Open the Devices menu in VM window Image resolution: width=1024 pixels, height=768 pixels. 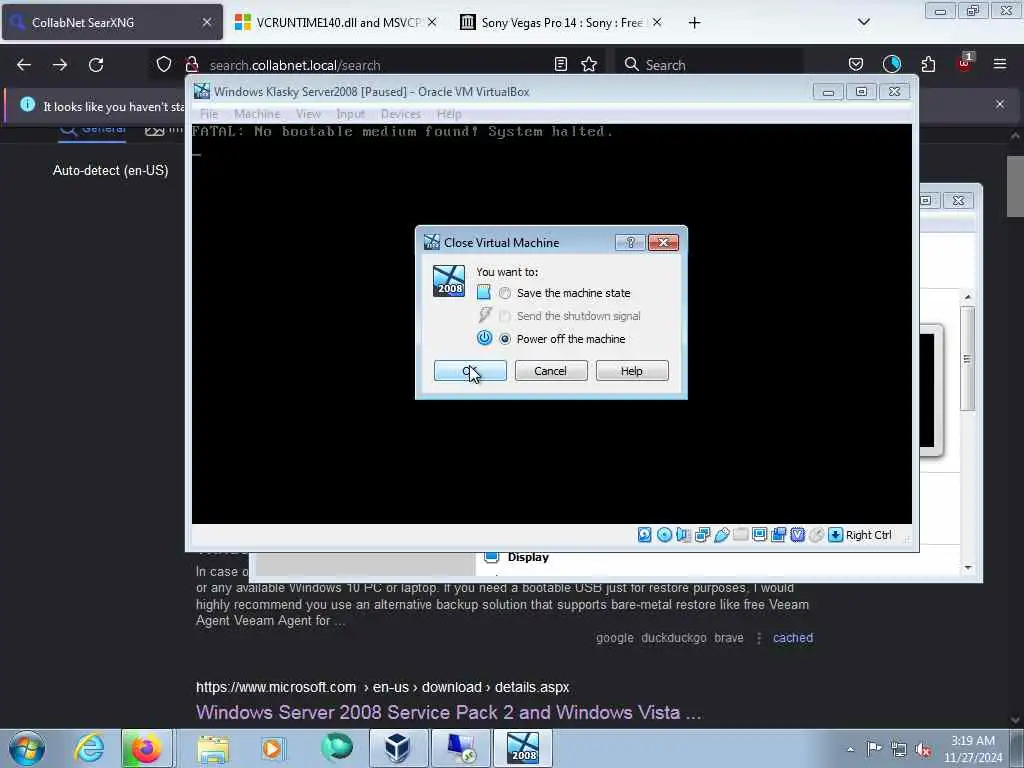pos(401,114)
